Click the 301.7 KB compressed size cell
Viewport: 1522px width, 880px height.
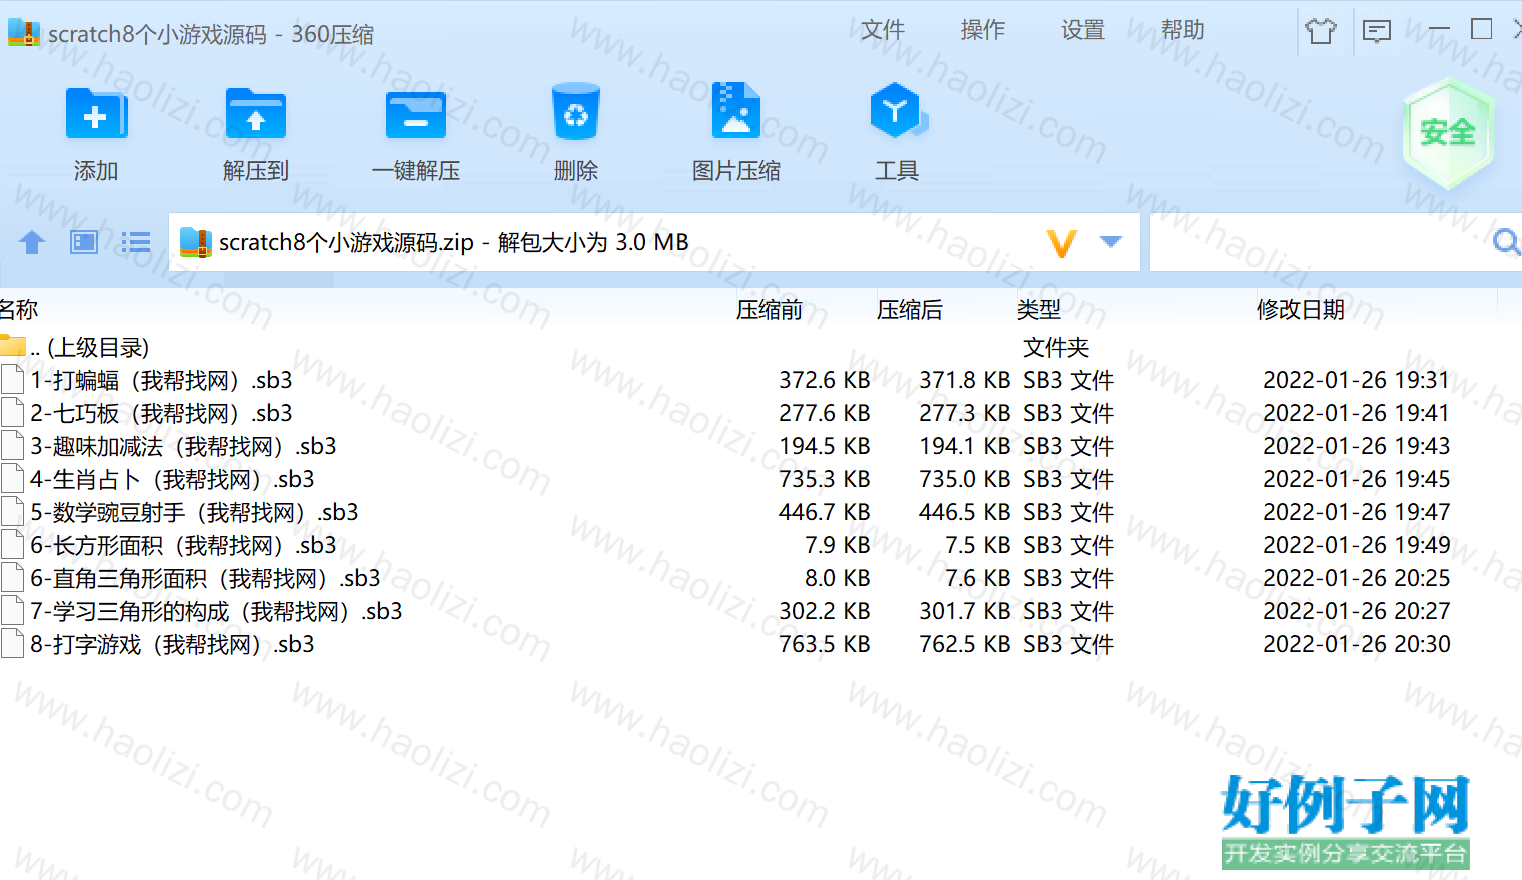(965, 611)
